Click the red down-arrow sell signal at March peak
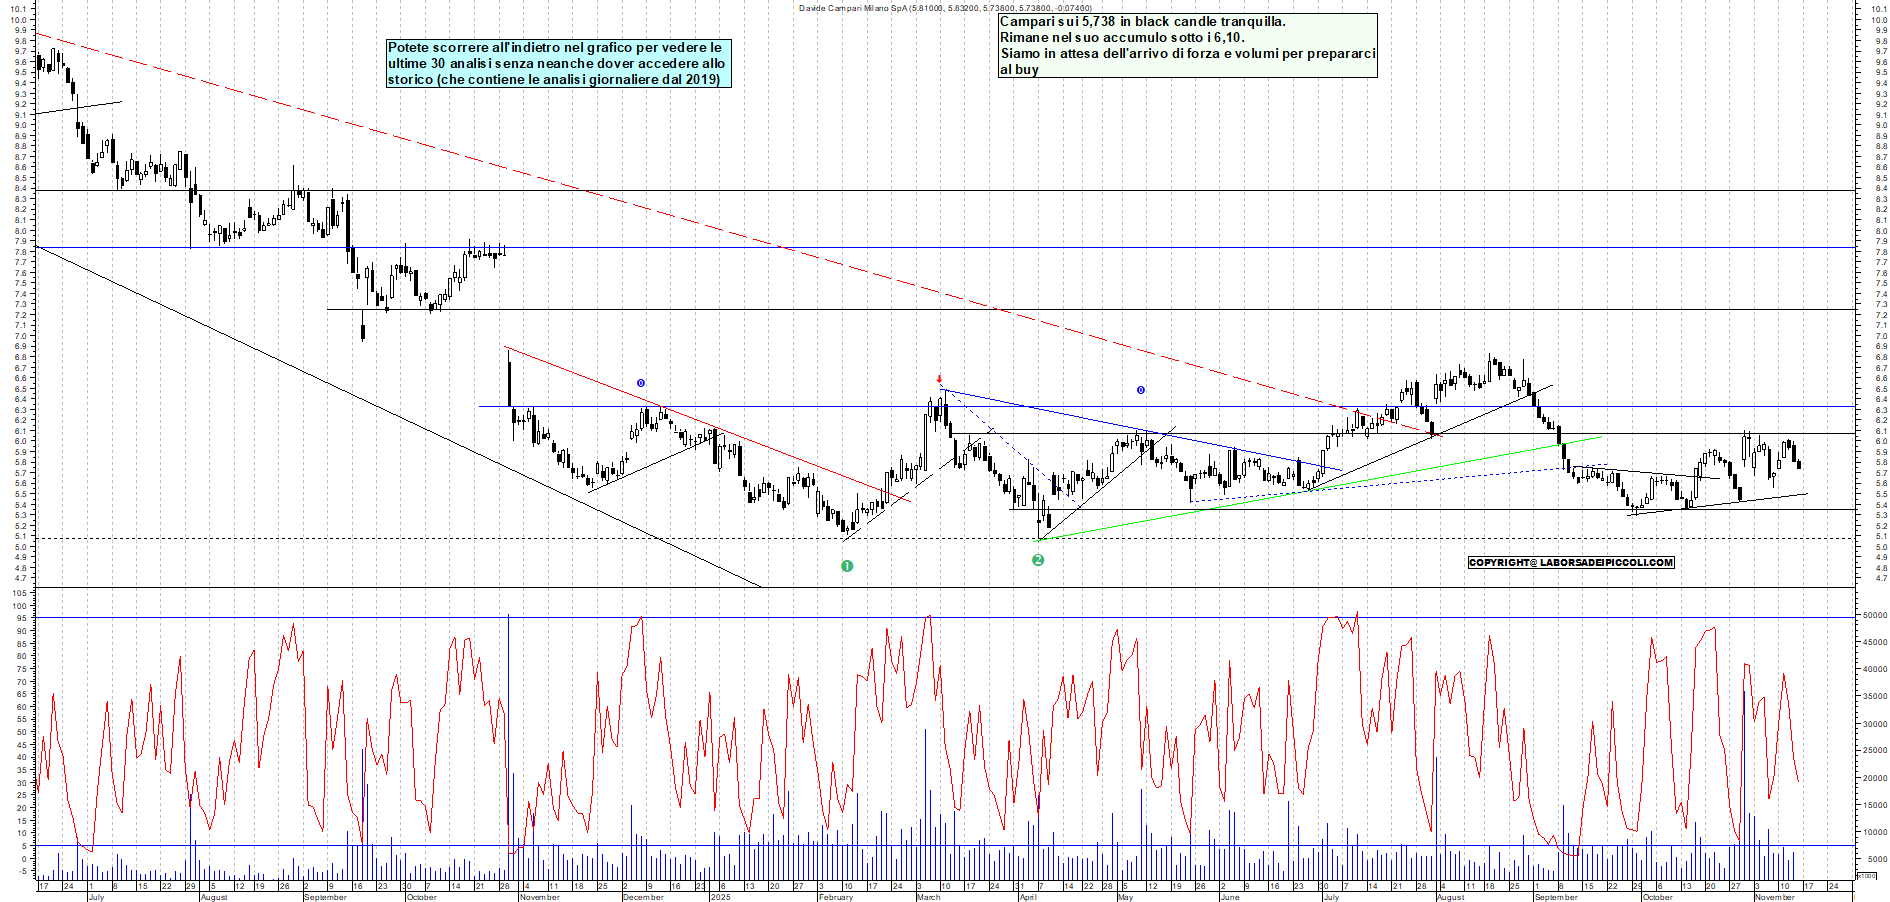This screenshot has width=1890, height=902. tap(938, 377)
